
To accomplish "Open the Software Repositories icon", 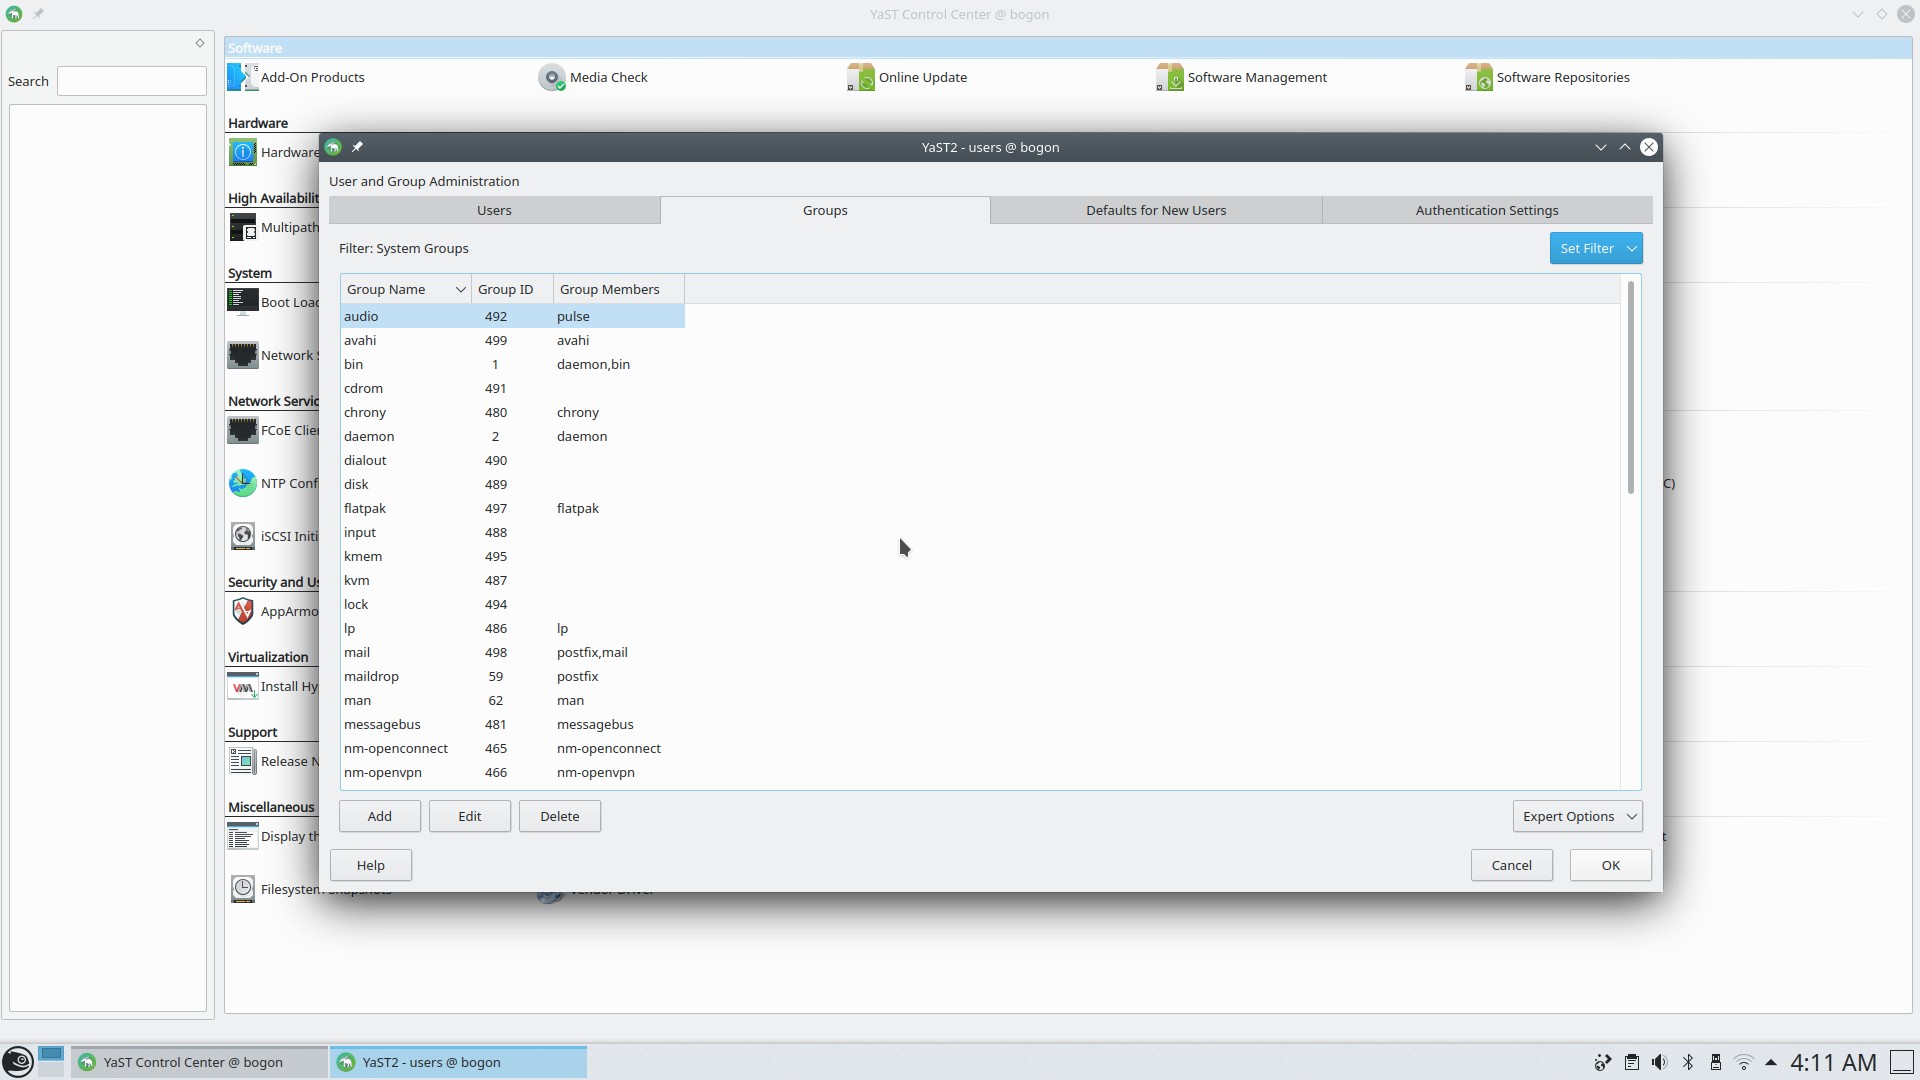I will pos(1478,77).
